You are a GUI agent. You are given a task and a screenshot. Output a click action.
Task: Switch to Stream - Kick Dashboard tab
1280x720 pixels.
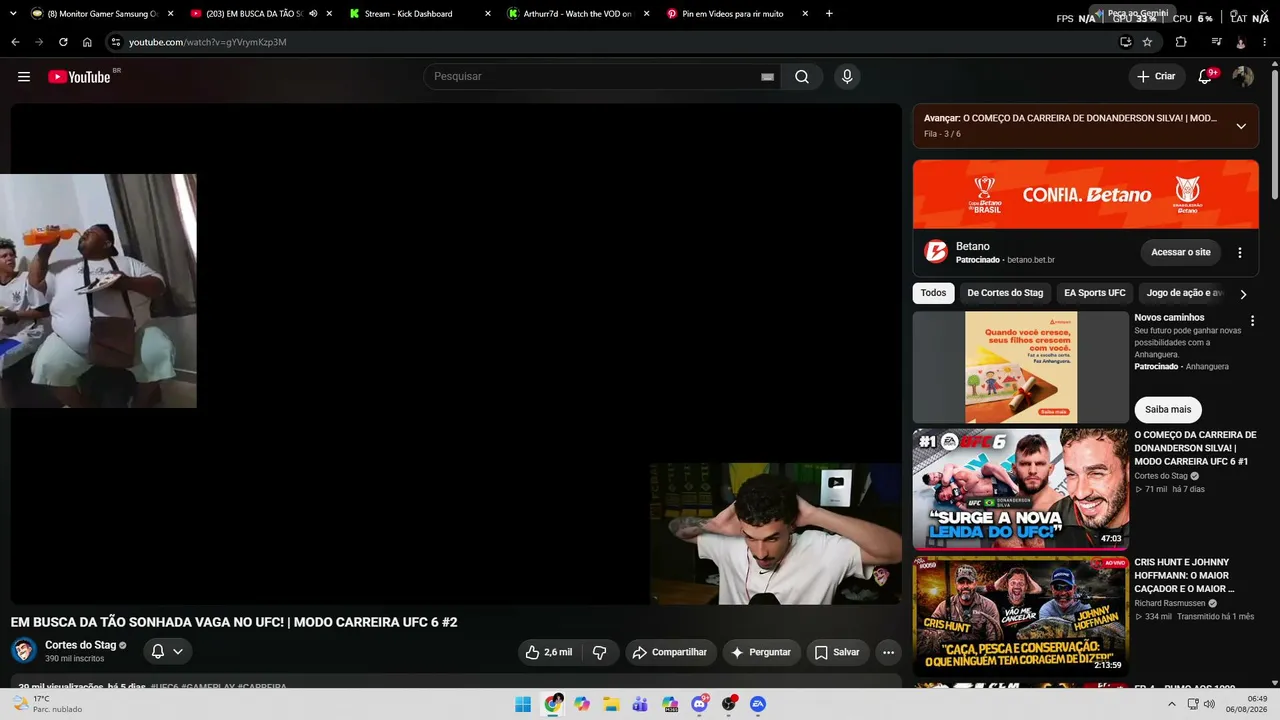(x=420, y=14)
